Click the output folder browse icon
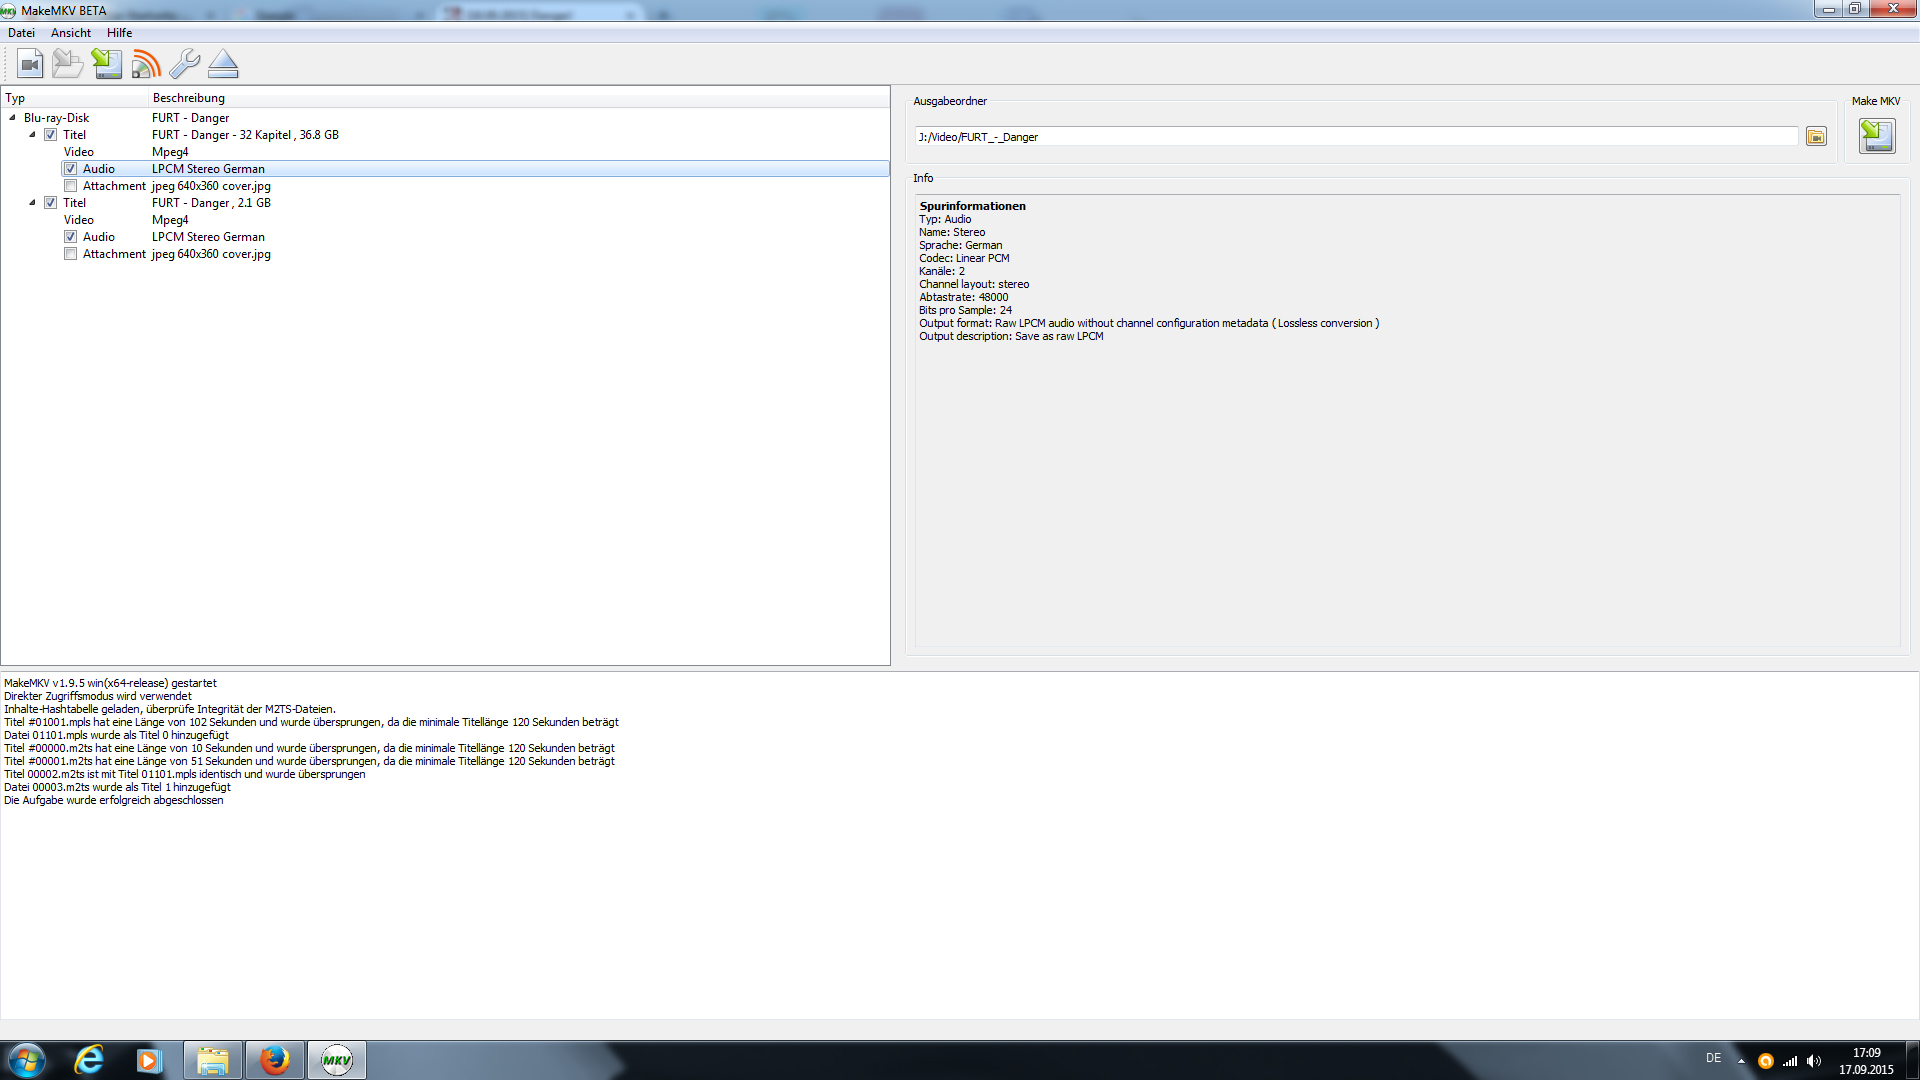This screenshot has height=1080, width=1920. [x=1816, y=137]
